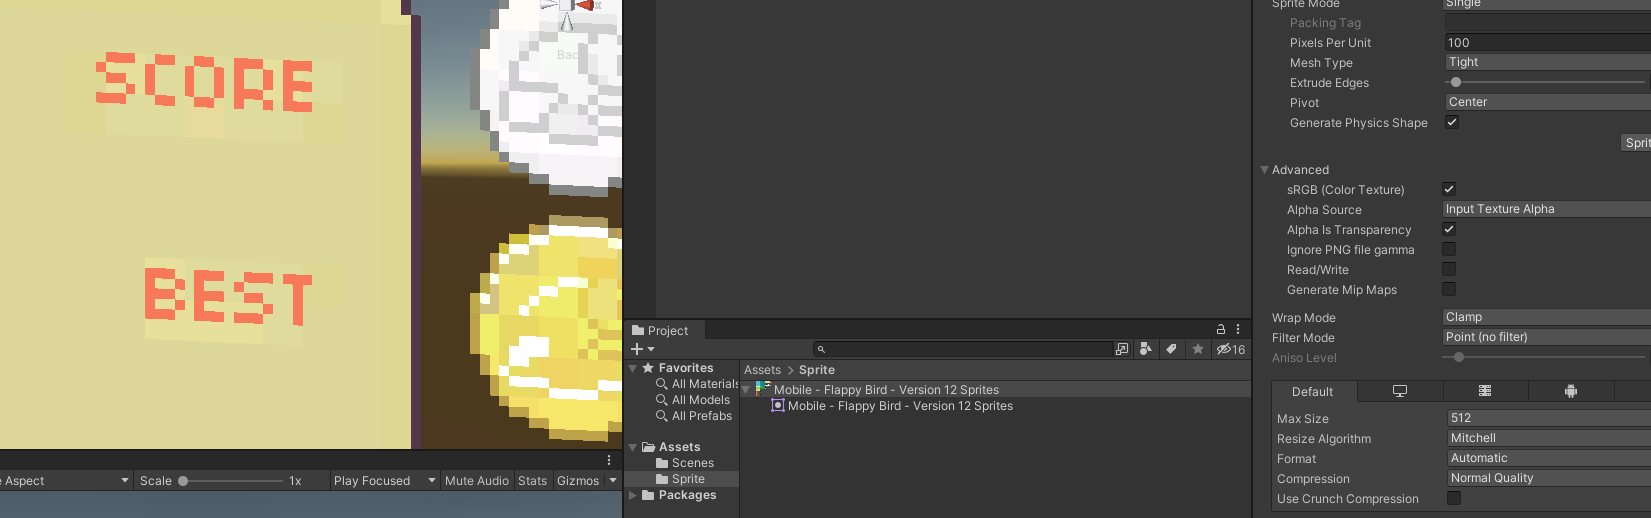Click the Favorites star icon

(x=648, y=368)
